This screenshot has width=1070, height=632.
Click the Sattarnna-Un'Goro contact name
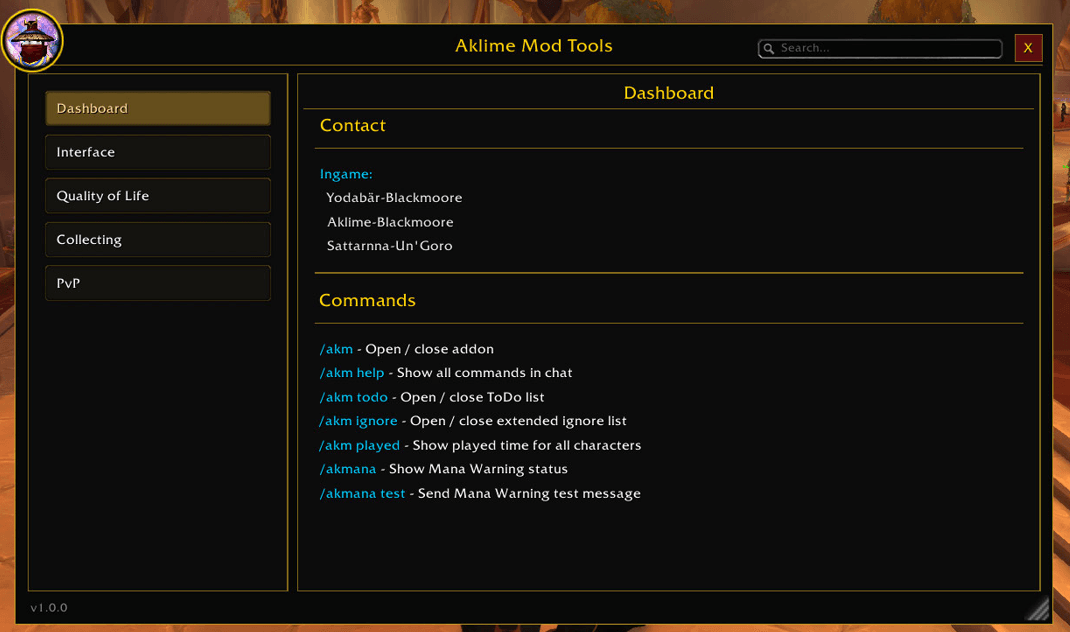[389, 246]
